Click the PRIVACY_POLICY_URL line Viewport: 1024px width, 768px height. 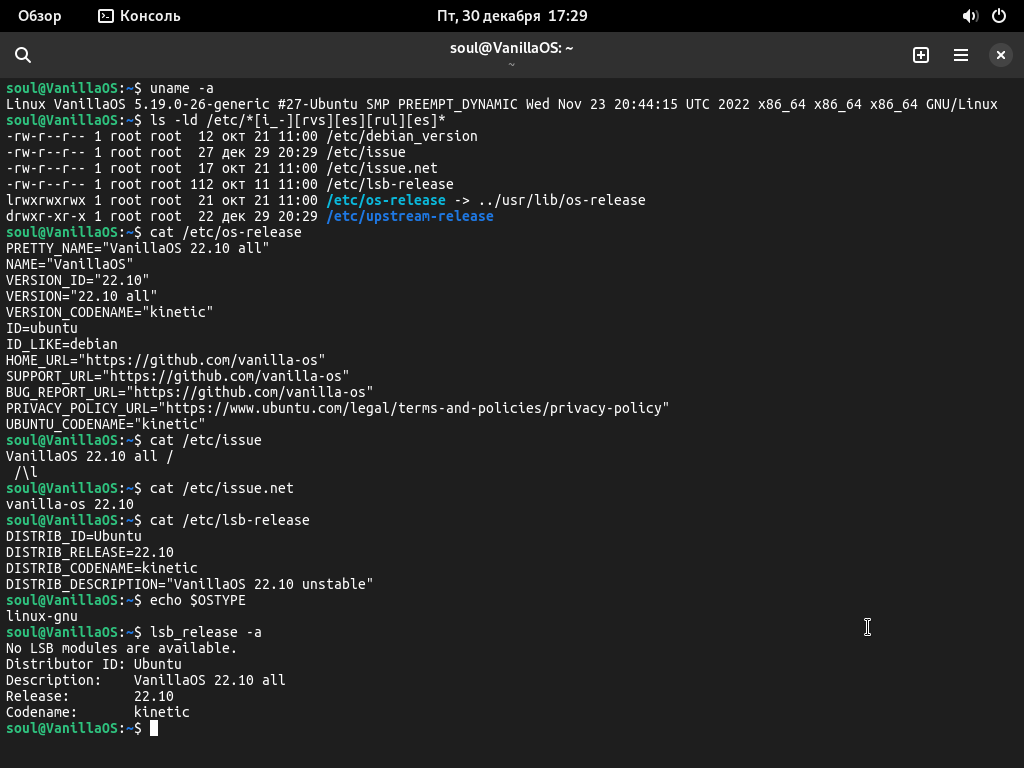point(338,408)
